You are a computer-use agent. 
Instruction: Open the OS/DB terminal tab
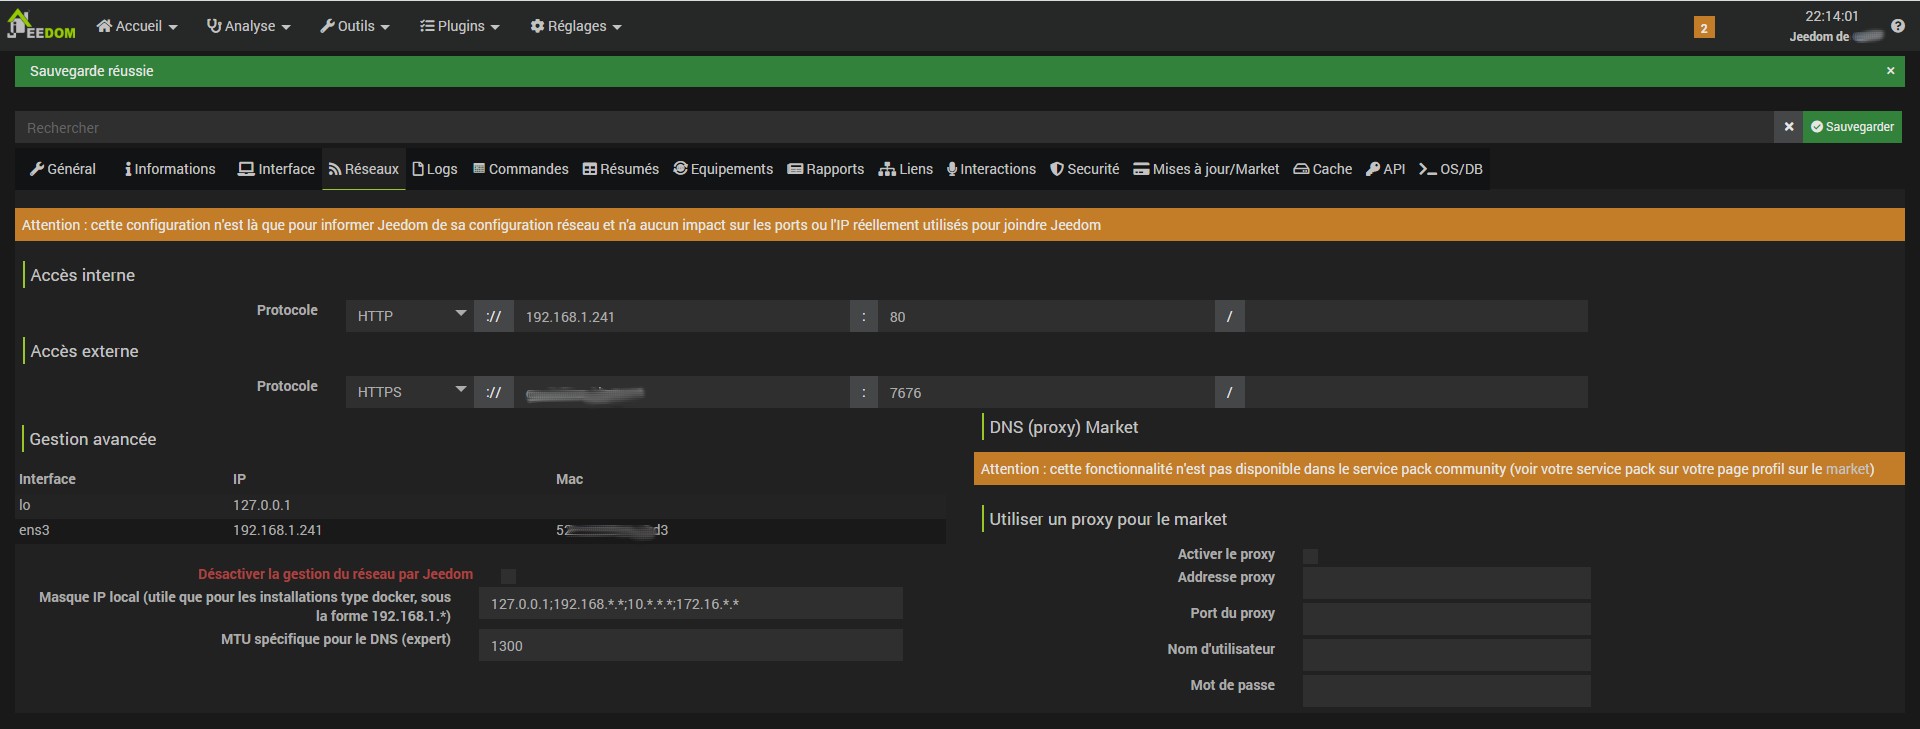click(1450, 169)
